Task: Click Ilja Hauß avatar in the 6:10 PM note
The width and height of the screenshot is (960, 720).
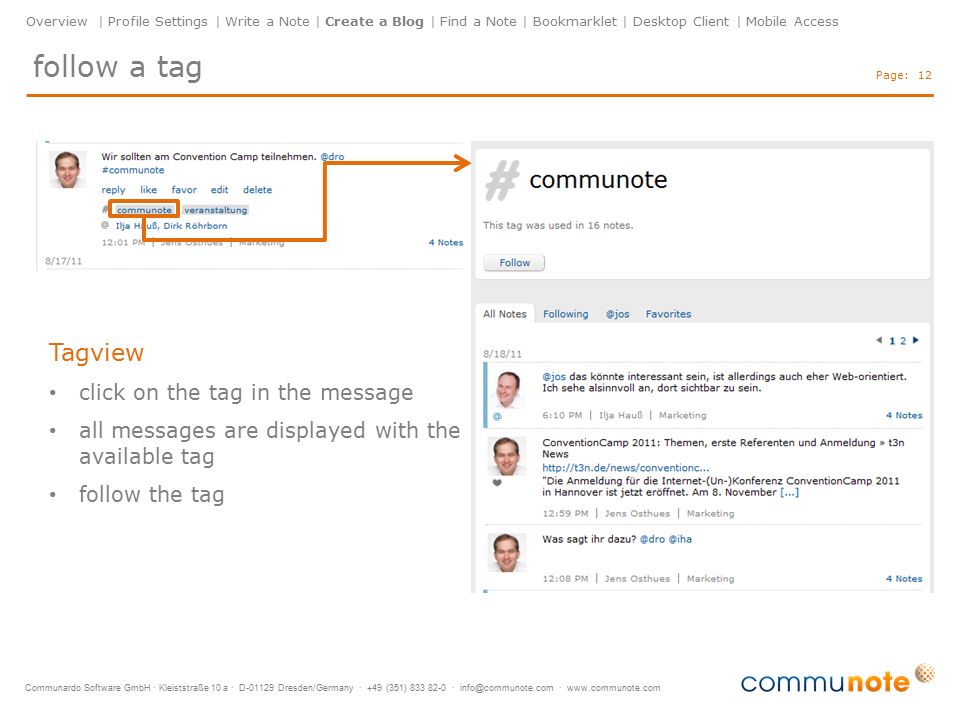Action: click(508, 389)
